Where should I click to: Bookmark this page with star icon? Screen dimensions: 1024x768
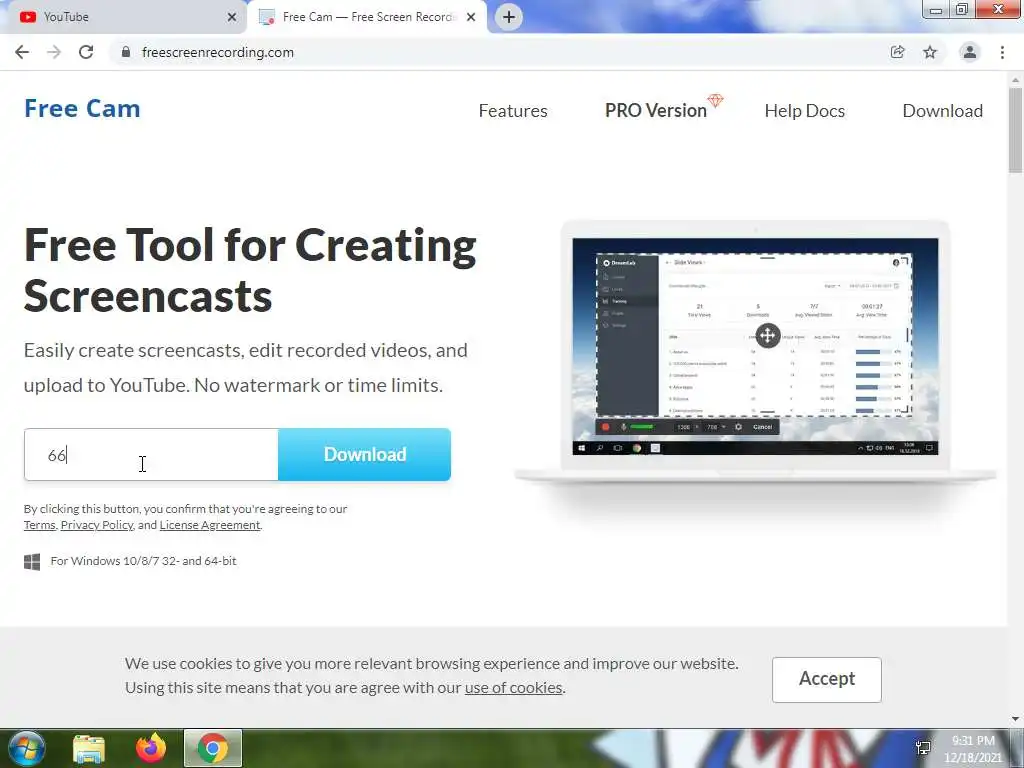pyautogui.click(x=930, y=52)
